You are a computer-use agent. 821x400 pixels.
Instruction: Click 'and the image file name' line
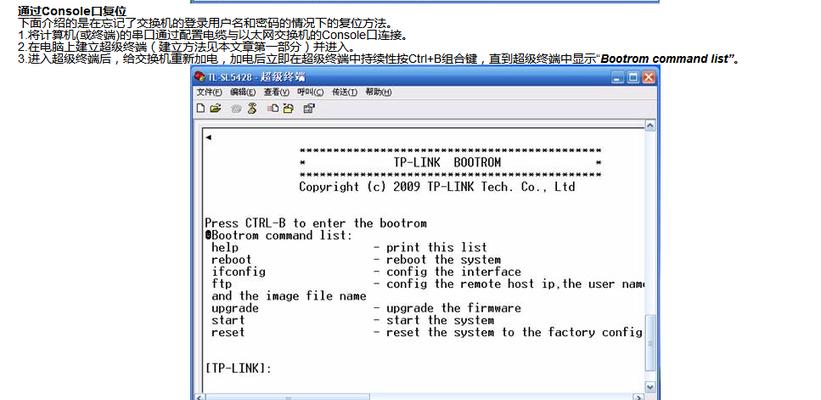[289, 296]
